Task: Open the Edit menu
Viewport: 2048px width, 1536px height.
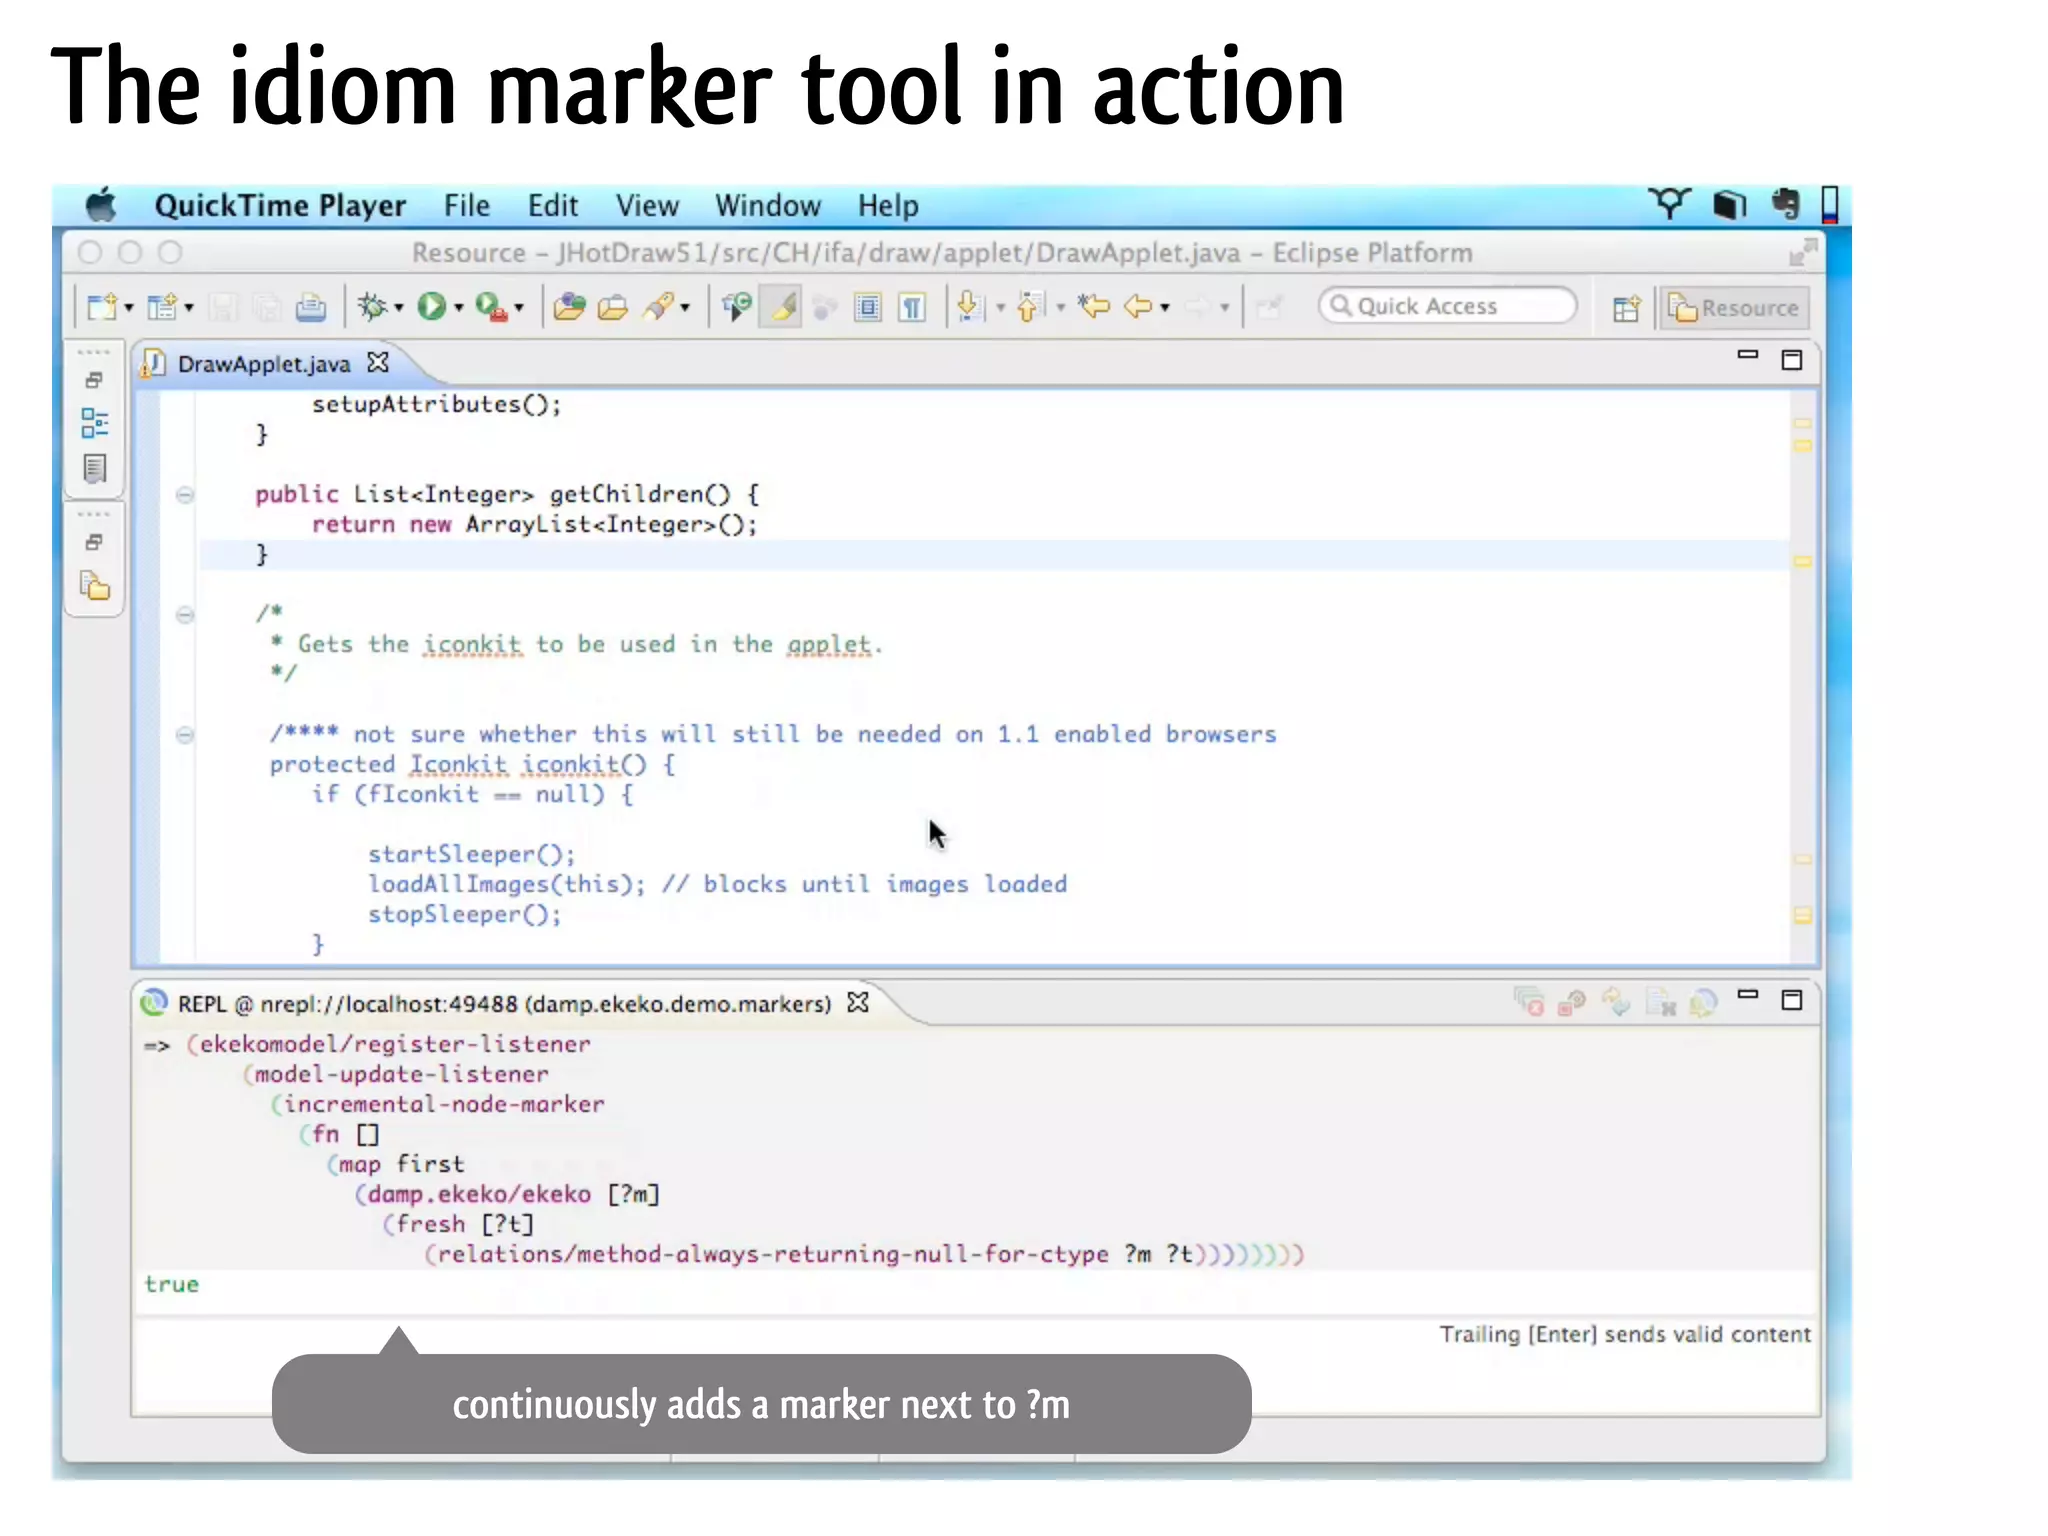Action: pyautogui.click(x=553, y=206)
